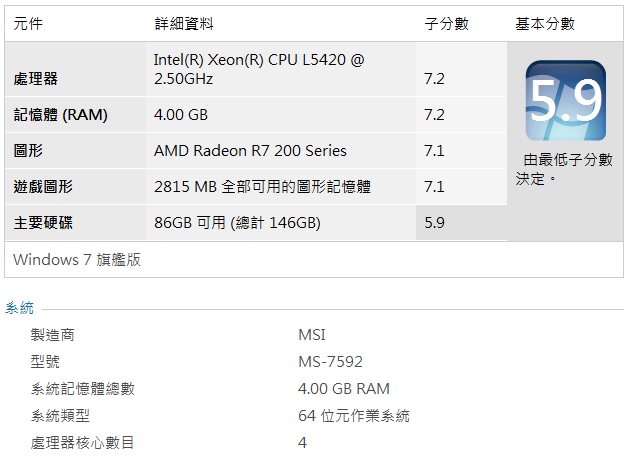Screen dimensions: 634x460
Task: Click the MSI manufacturer value
Action: [x=312, y=335]
